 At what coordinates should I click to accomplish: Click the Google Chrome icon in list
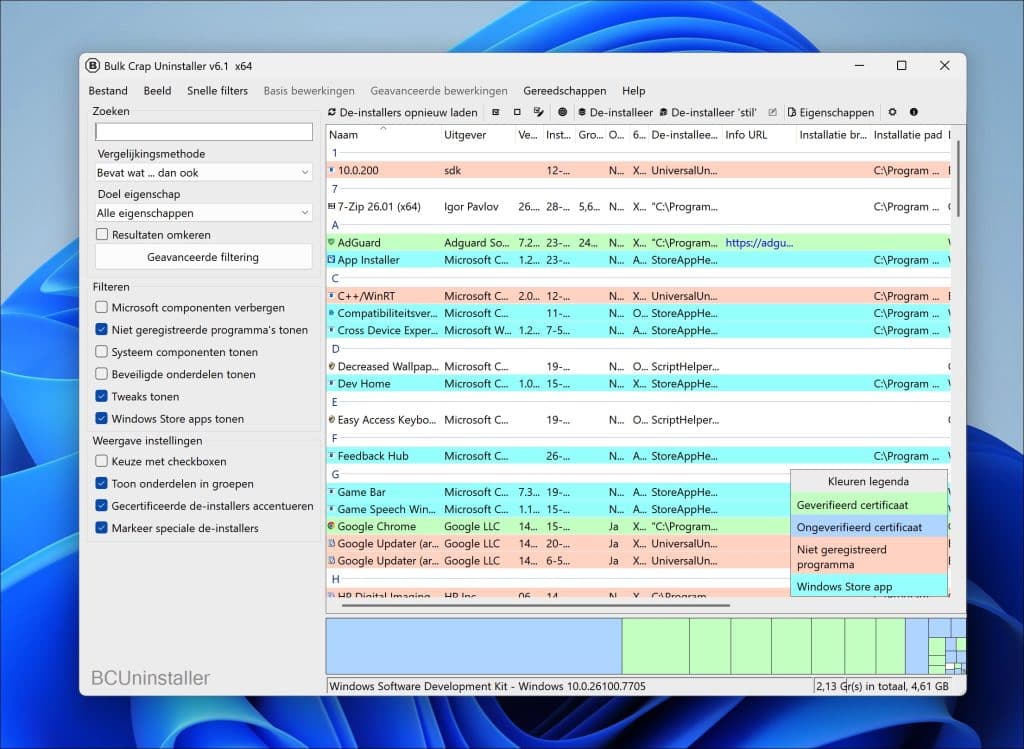pyautogui.click(x=332, y=526)
